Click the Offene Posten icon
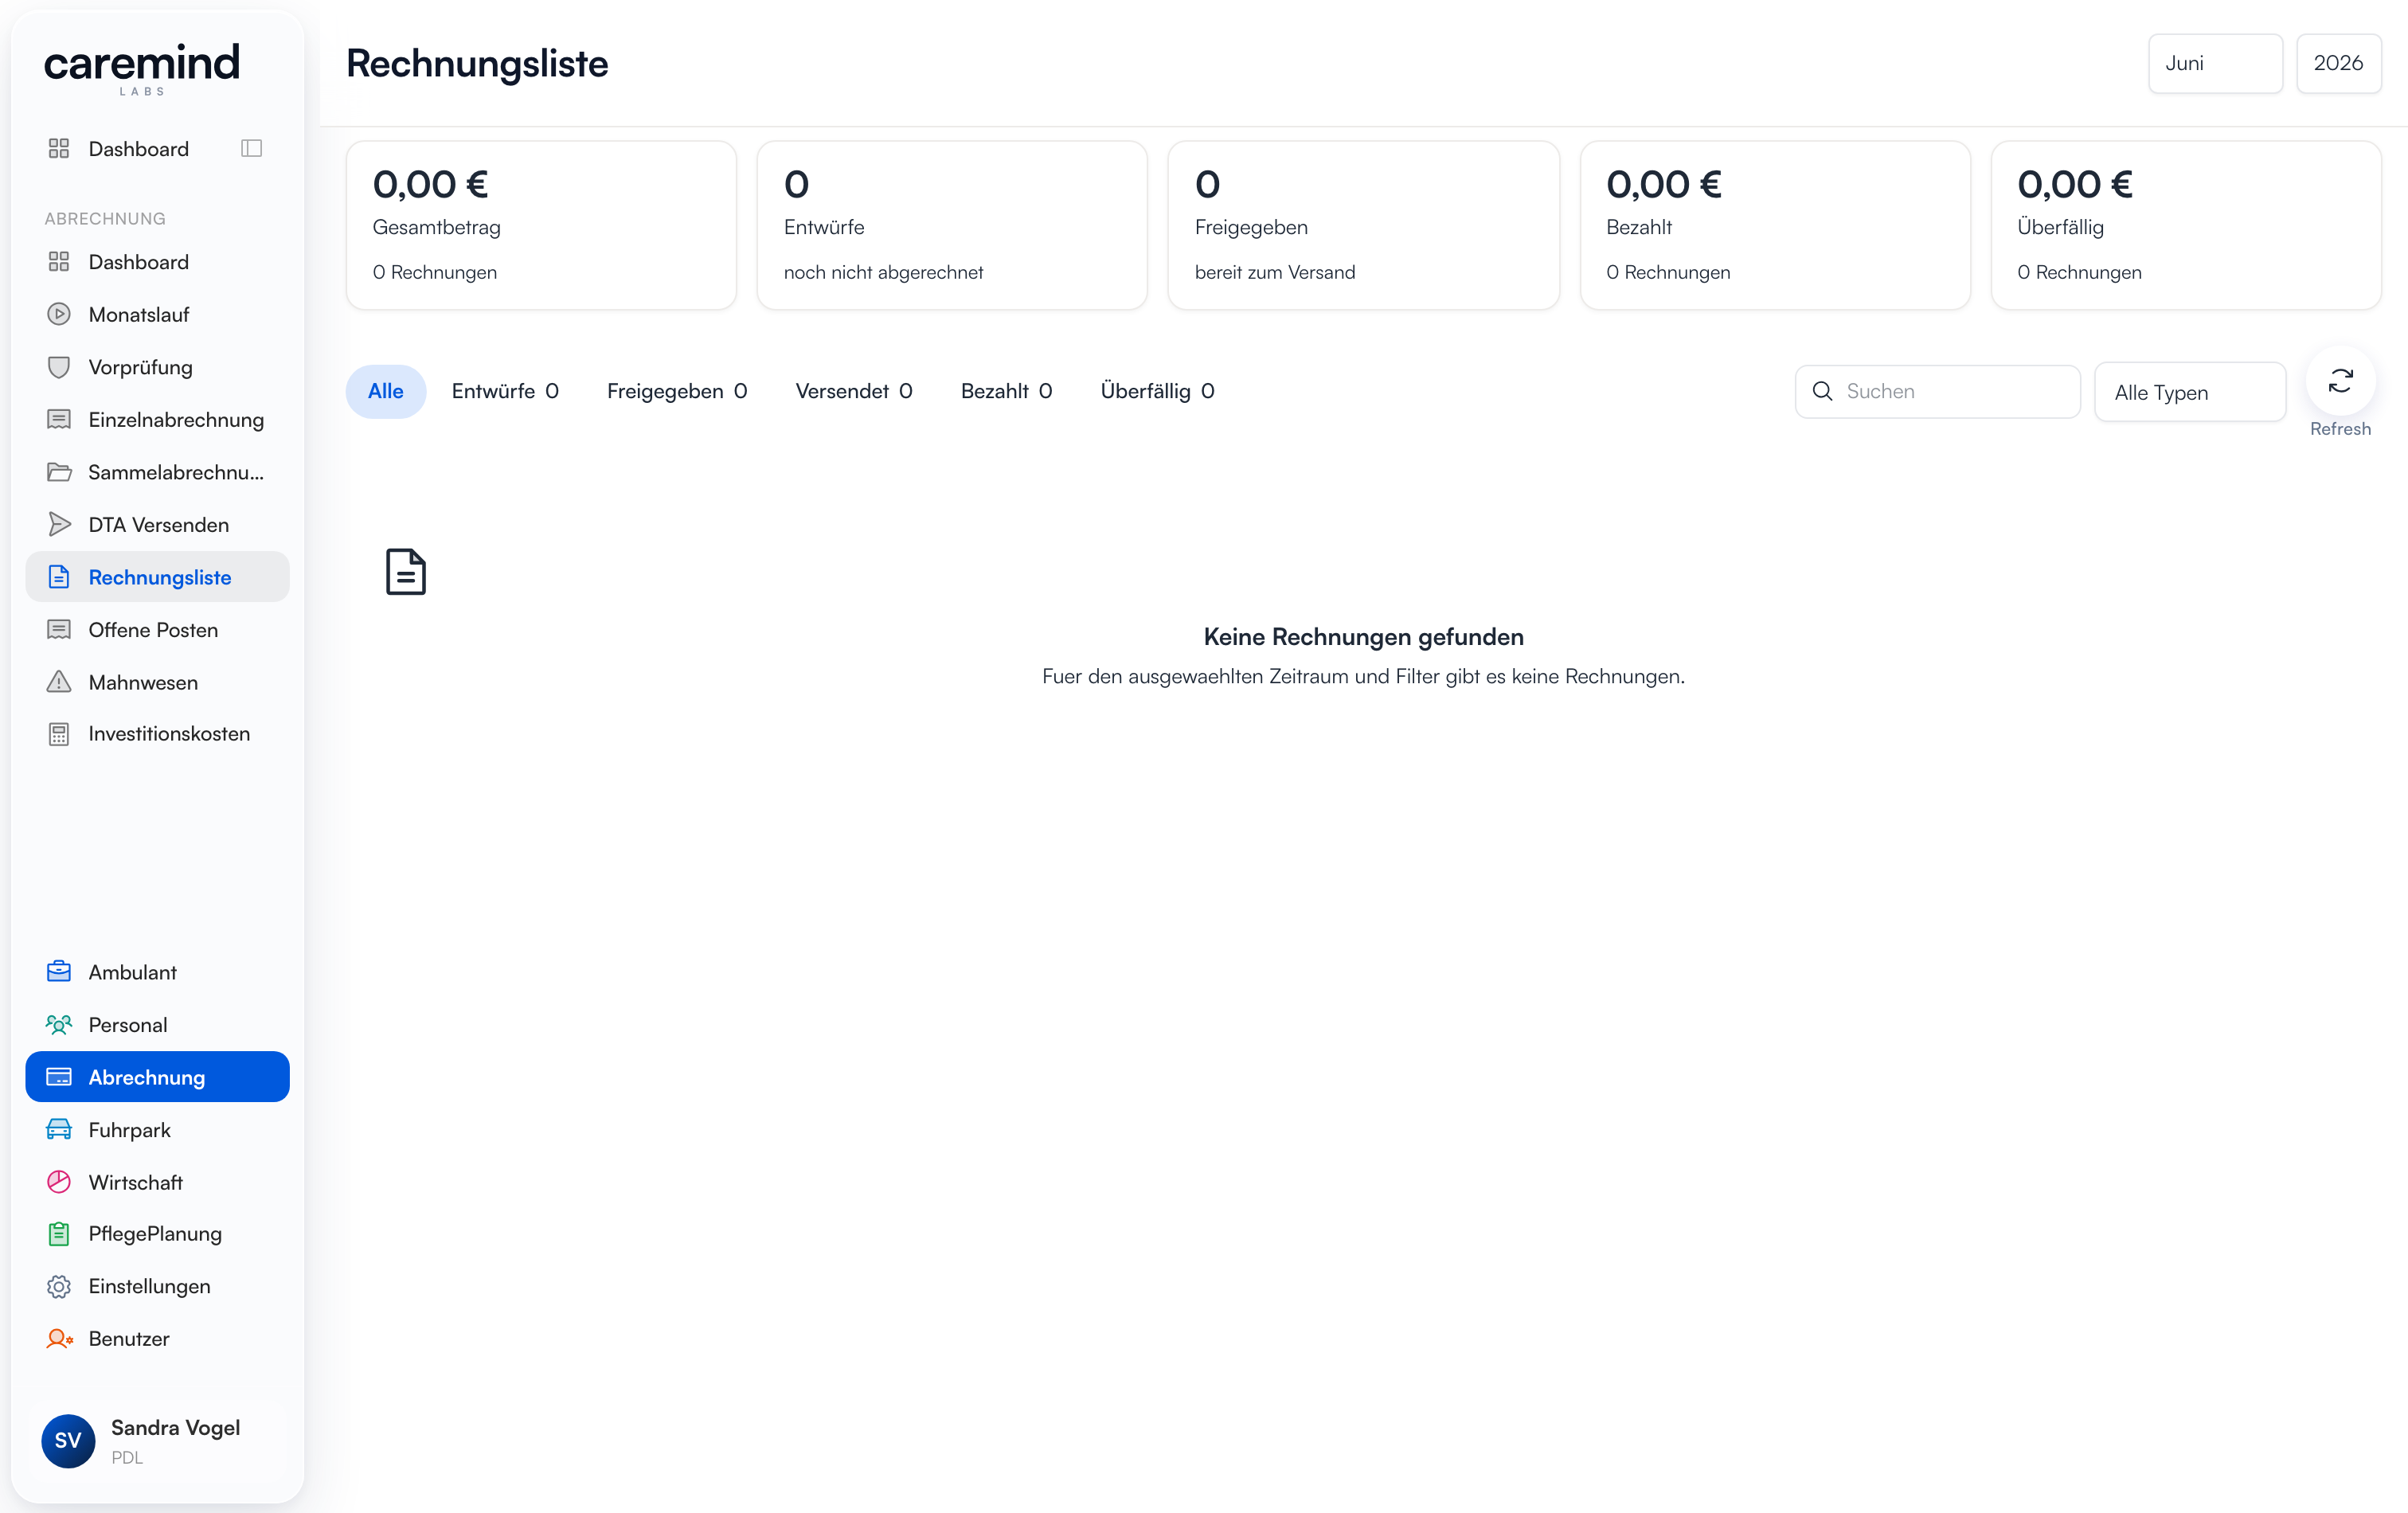 pyautogui.click(x=59, y=629)
